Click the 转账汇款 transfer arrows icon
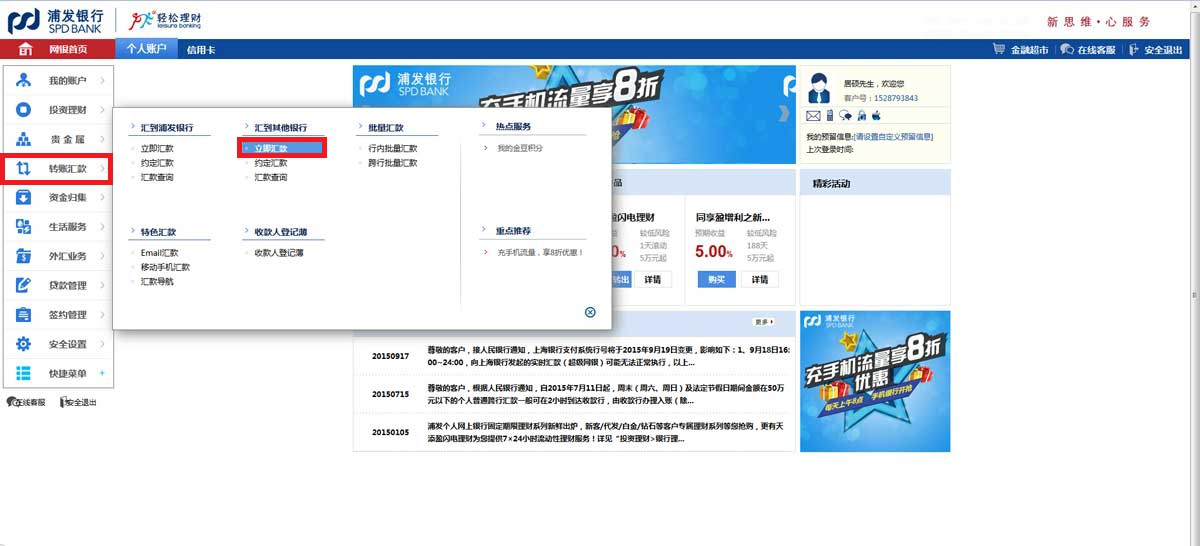This screenshot has width=1200, height=546. point(24,169)
